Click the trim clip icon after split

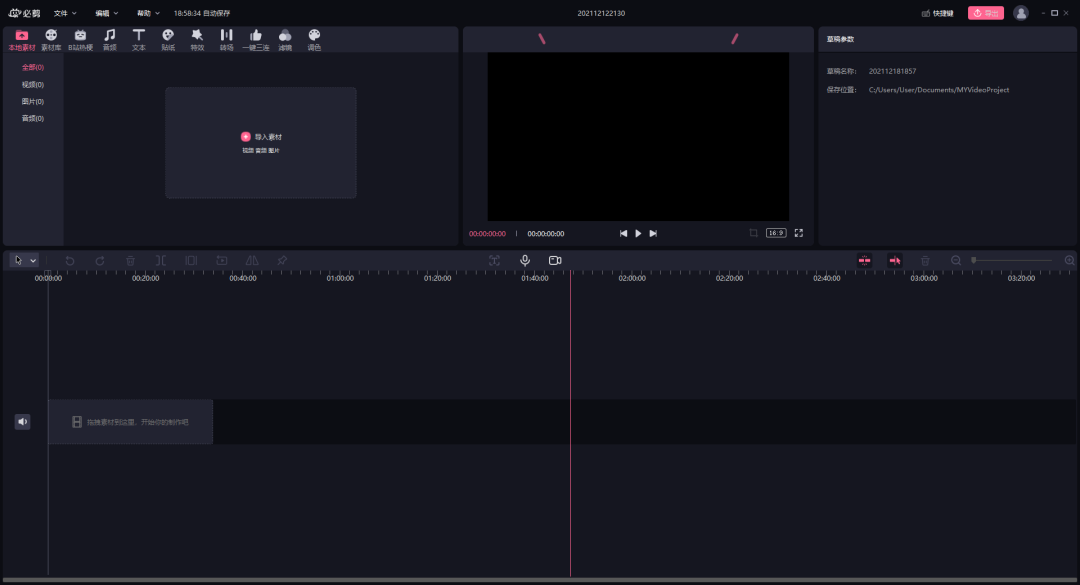pos(191,260)
